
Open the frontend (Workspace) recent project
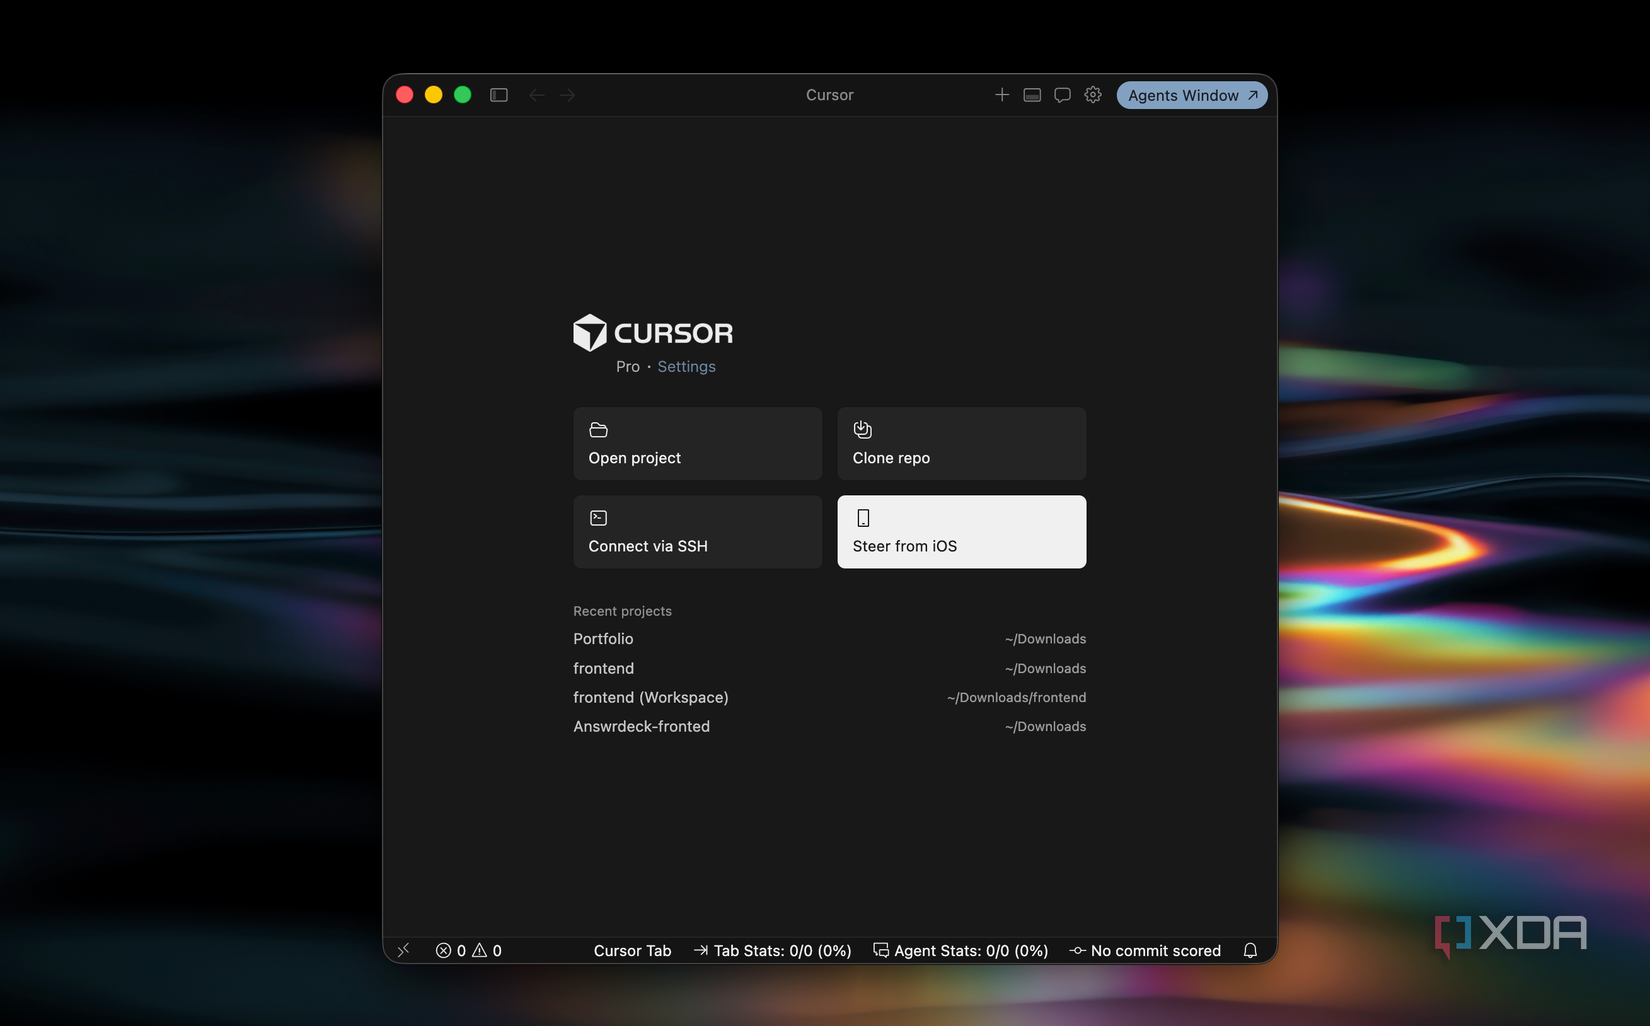tap(830, 697)
